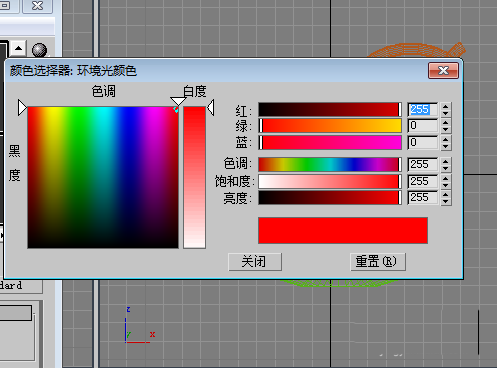Click the 亮度 gradient slider bar

[330, 197]
